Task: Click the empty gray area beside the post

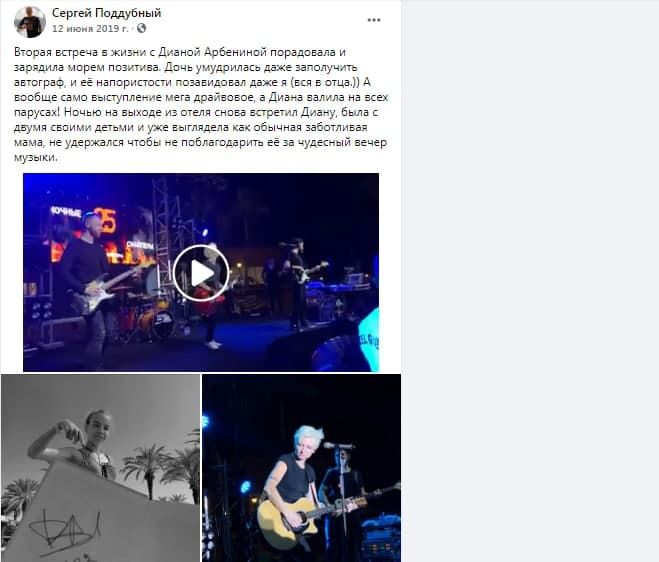Action: [x=530, y=281]
